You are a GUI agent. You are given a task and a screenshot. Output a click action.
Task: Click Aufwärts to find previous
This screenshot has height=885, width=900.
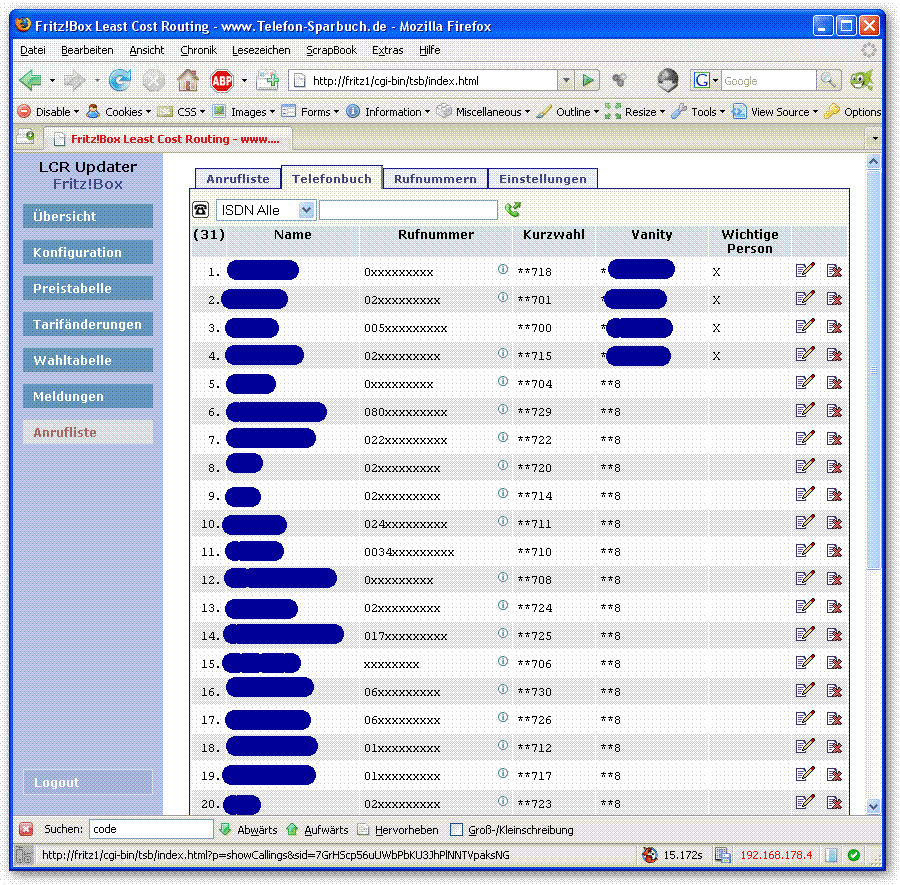(317, 829)
